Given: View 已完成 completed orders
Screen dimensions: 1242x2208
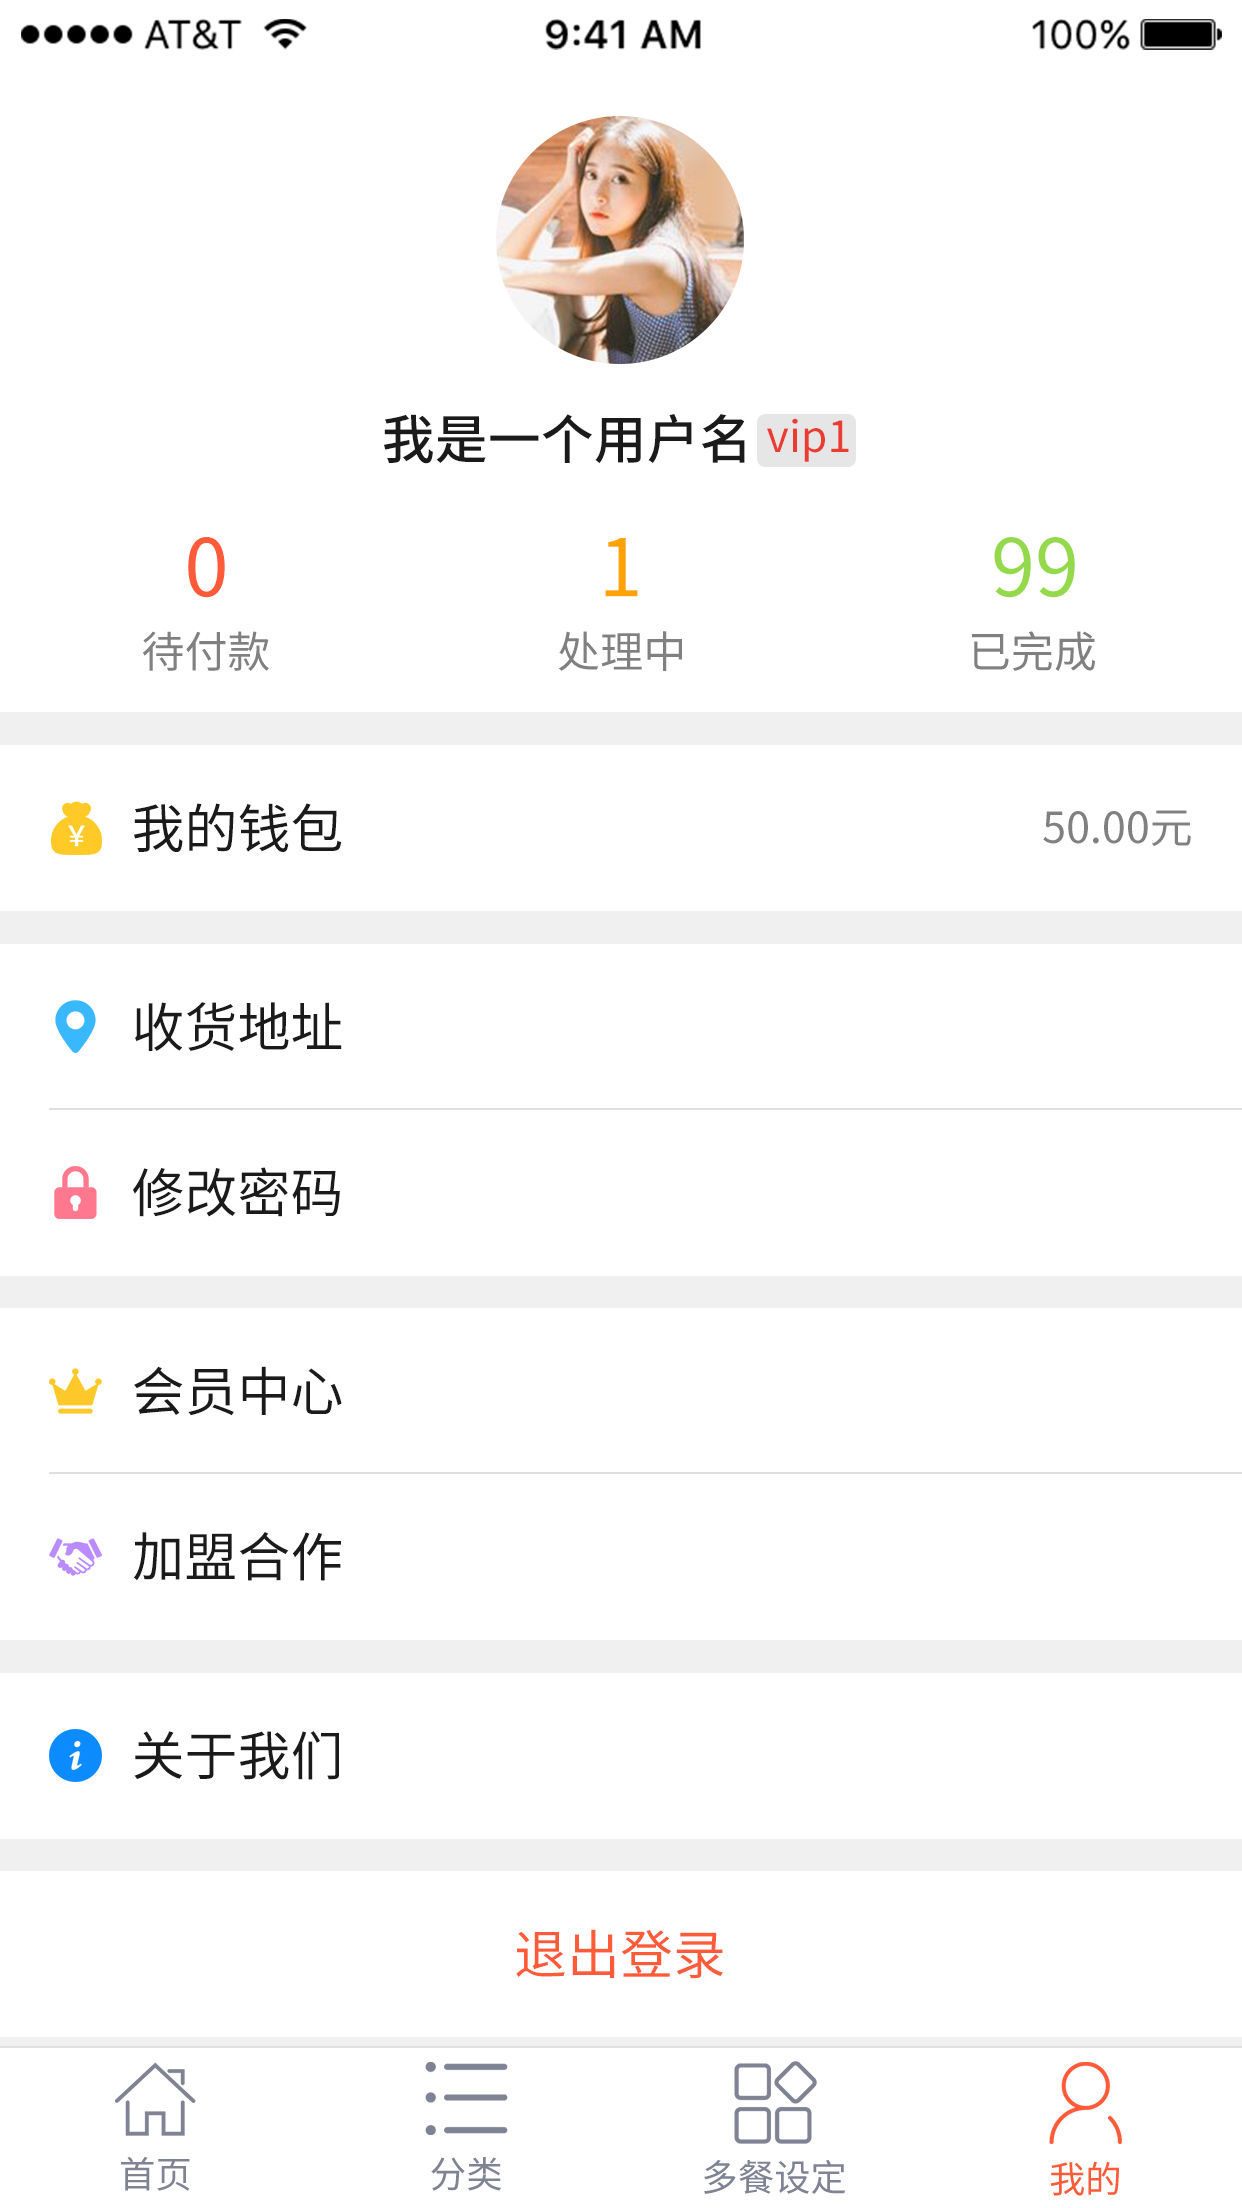Looking at the screenshot, I should (x=1033, y=602).
